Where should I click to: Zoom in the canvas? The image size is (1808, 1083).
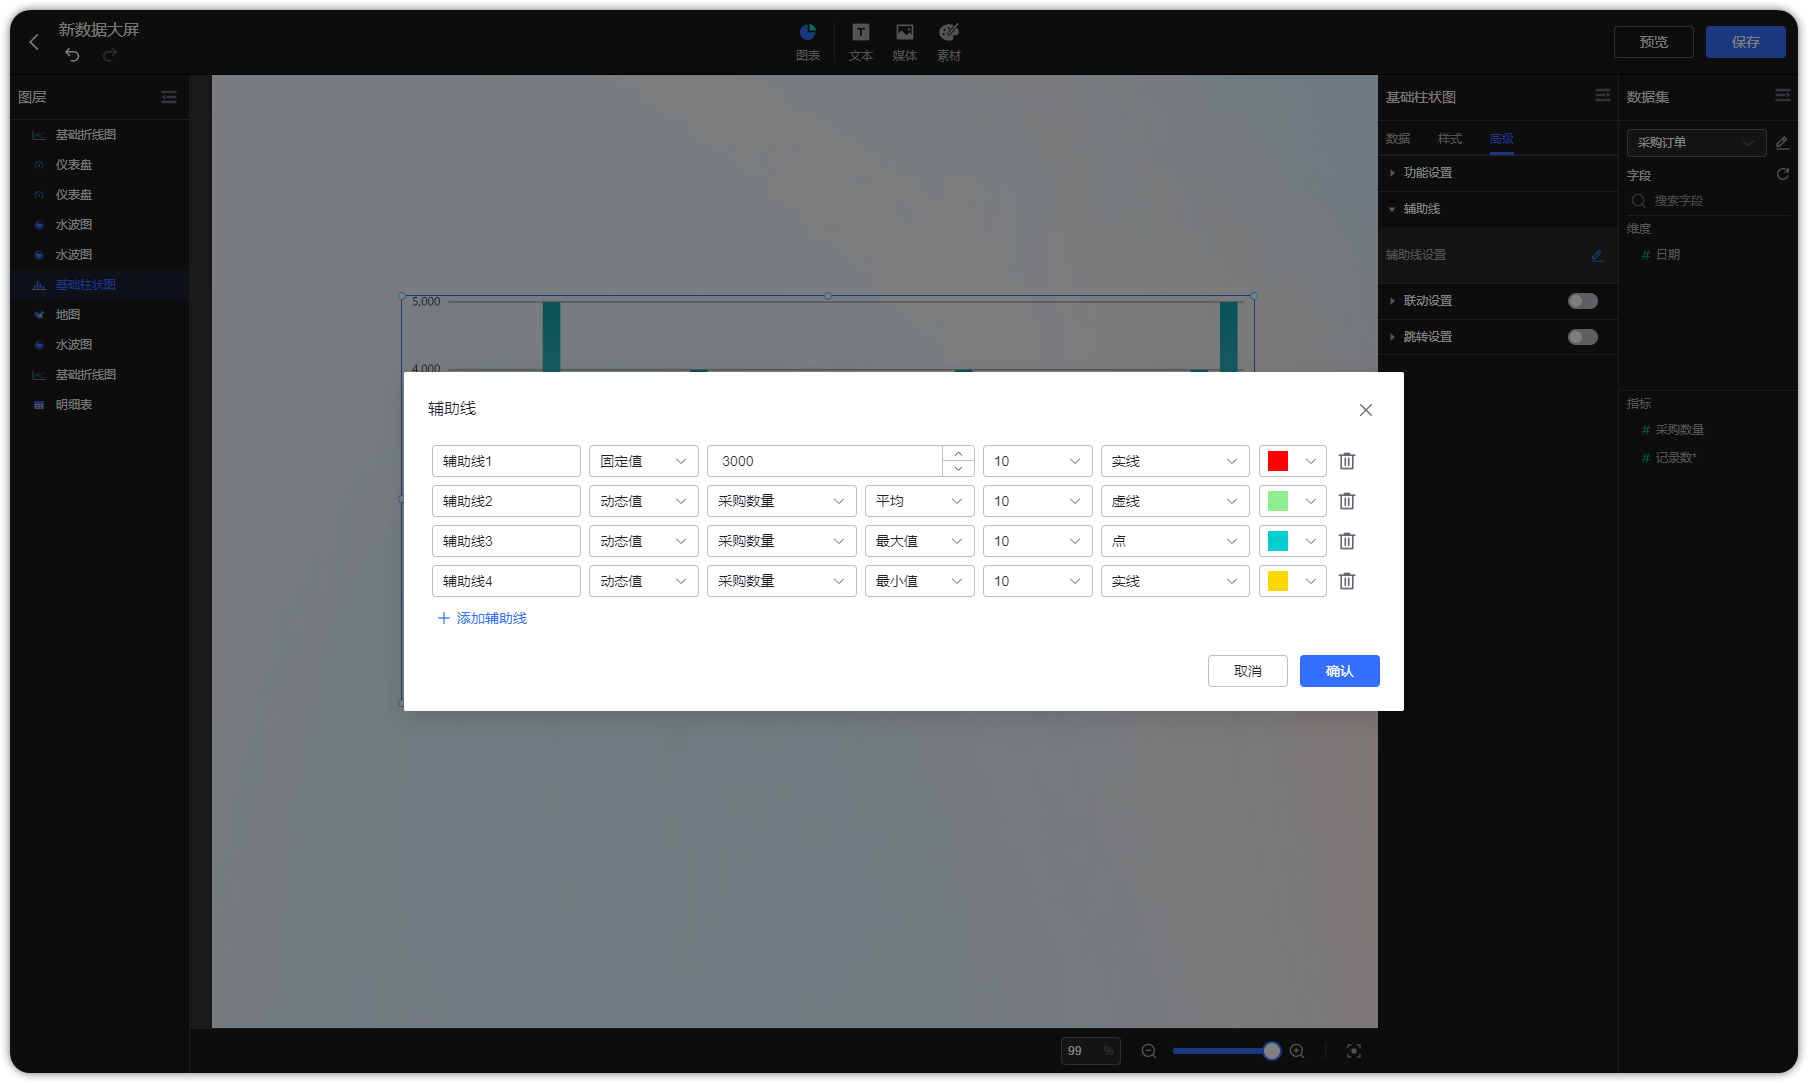click(1297, 1051)
